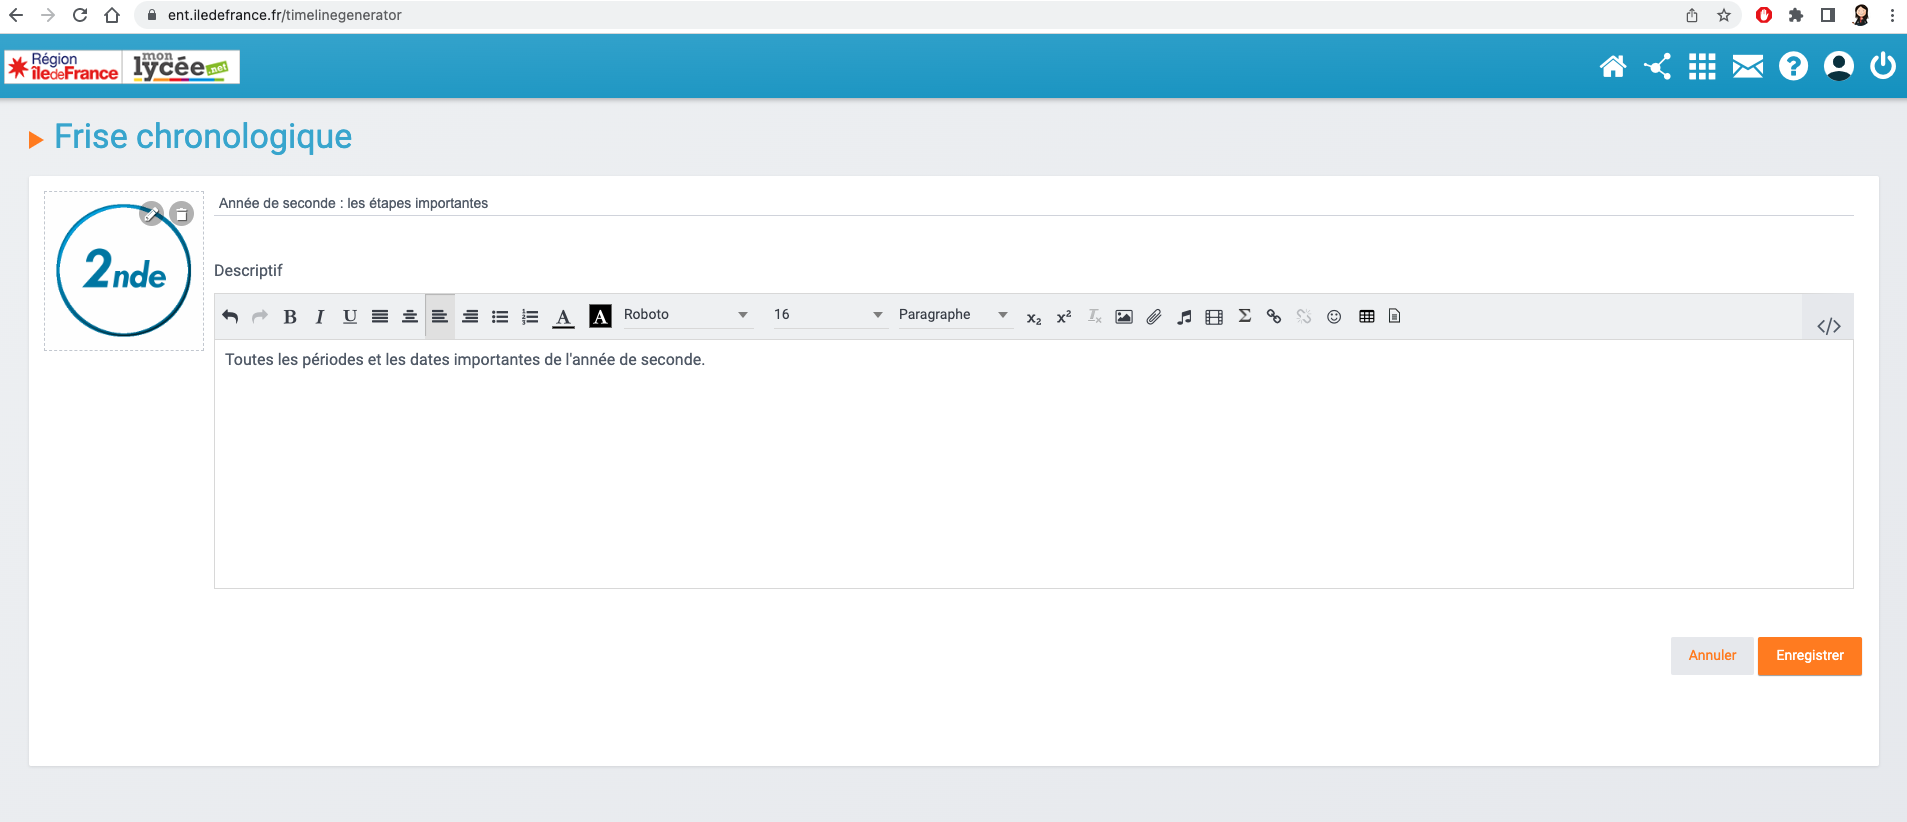This screenshot has width=1907, height=822.
Task: Open the applications grid menu
Action: (x=1702, y=67)
